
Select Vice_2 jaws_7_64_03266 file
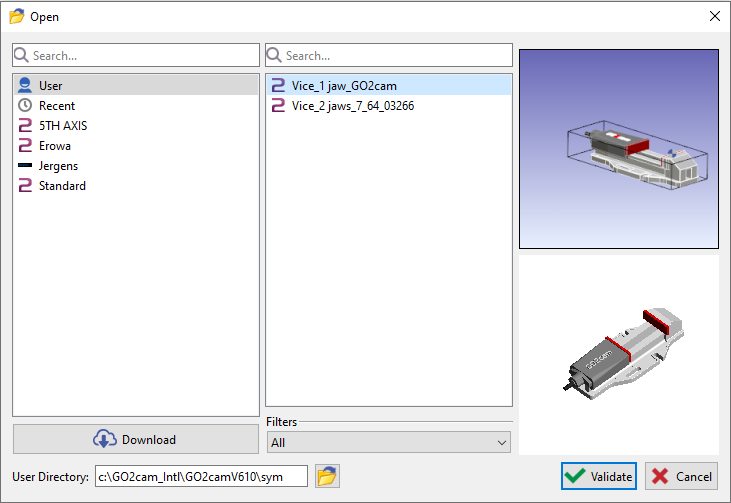point(352,106)
